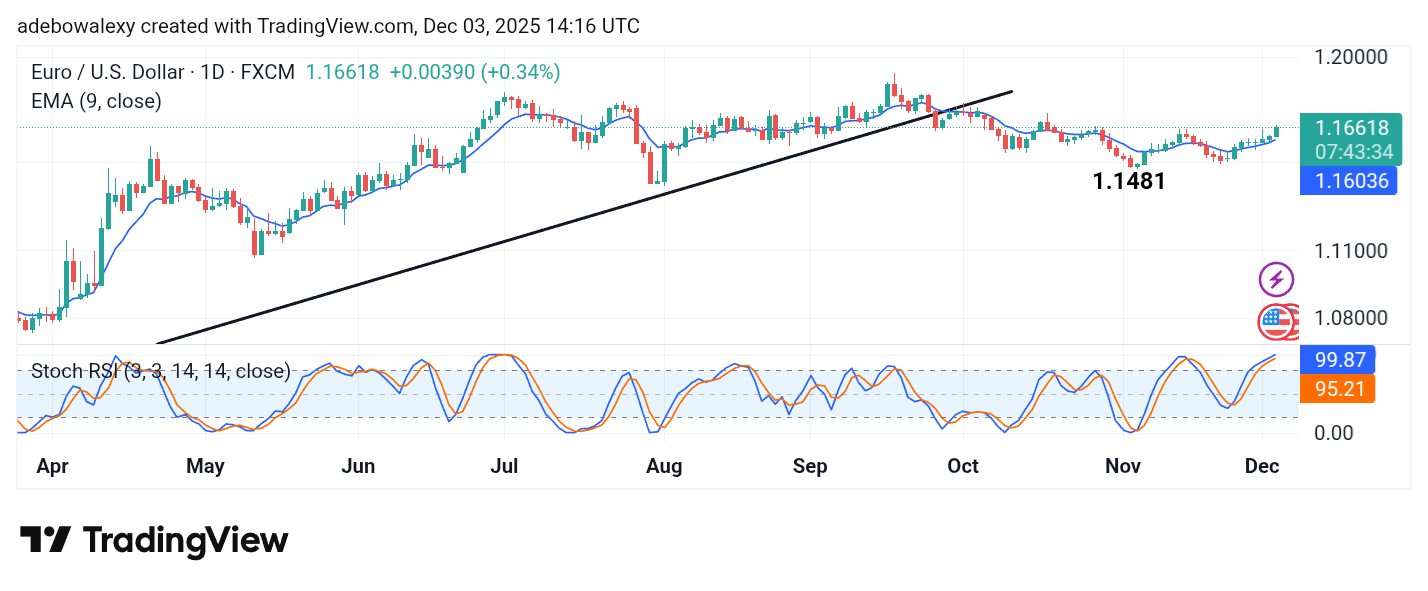Viewport: 1428px width, 591px height.
Task: Click the 07:43:34 countdown timer label
Action: pyautogui.click(x=1354, y=153)
